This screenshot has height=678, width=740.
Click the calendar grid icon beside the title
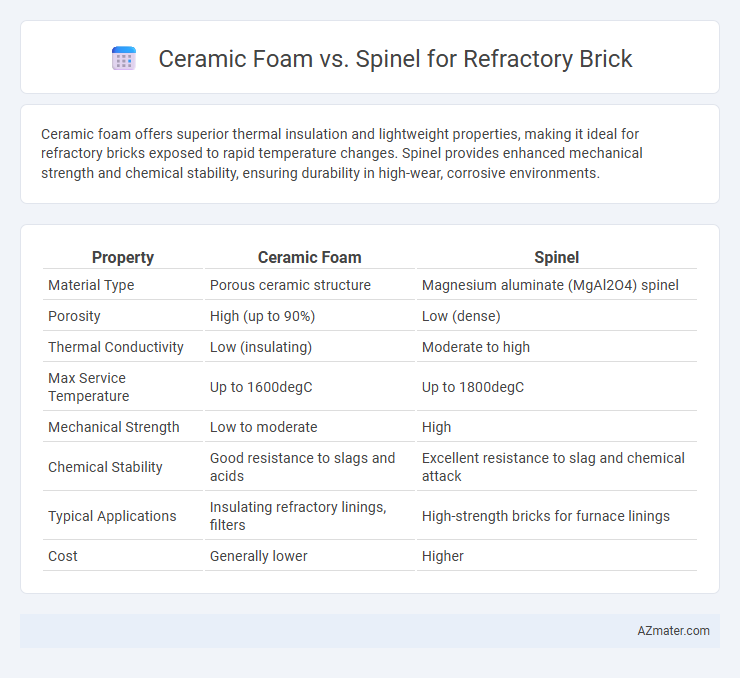tap(124, 59)
